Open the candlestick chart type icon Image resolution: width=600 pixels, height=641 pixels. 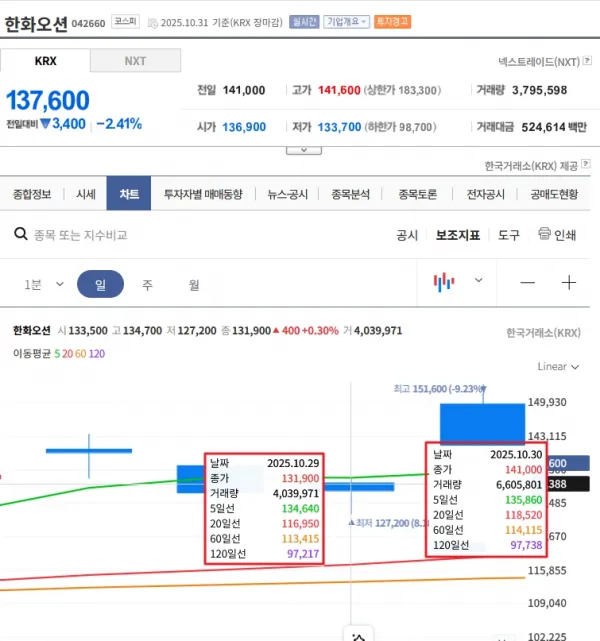443,282
